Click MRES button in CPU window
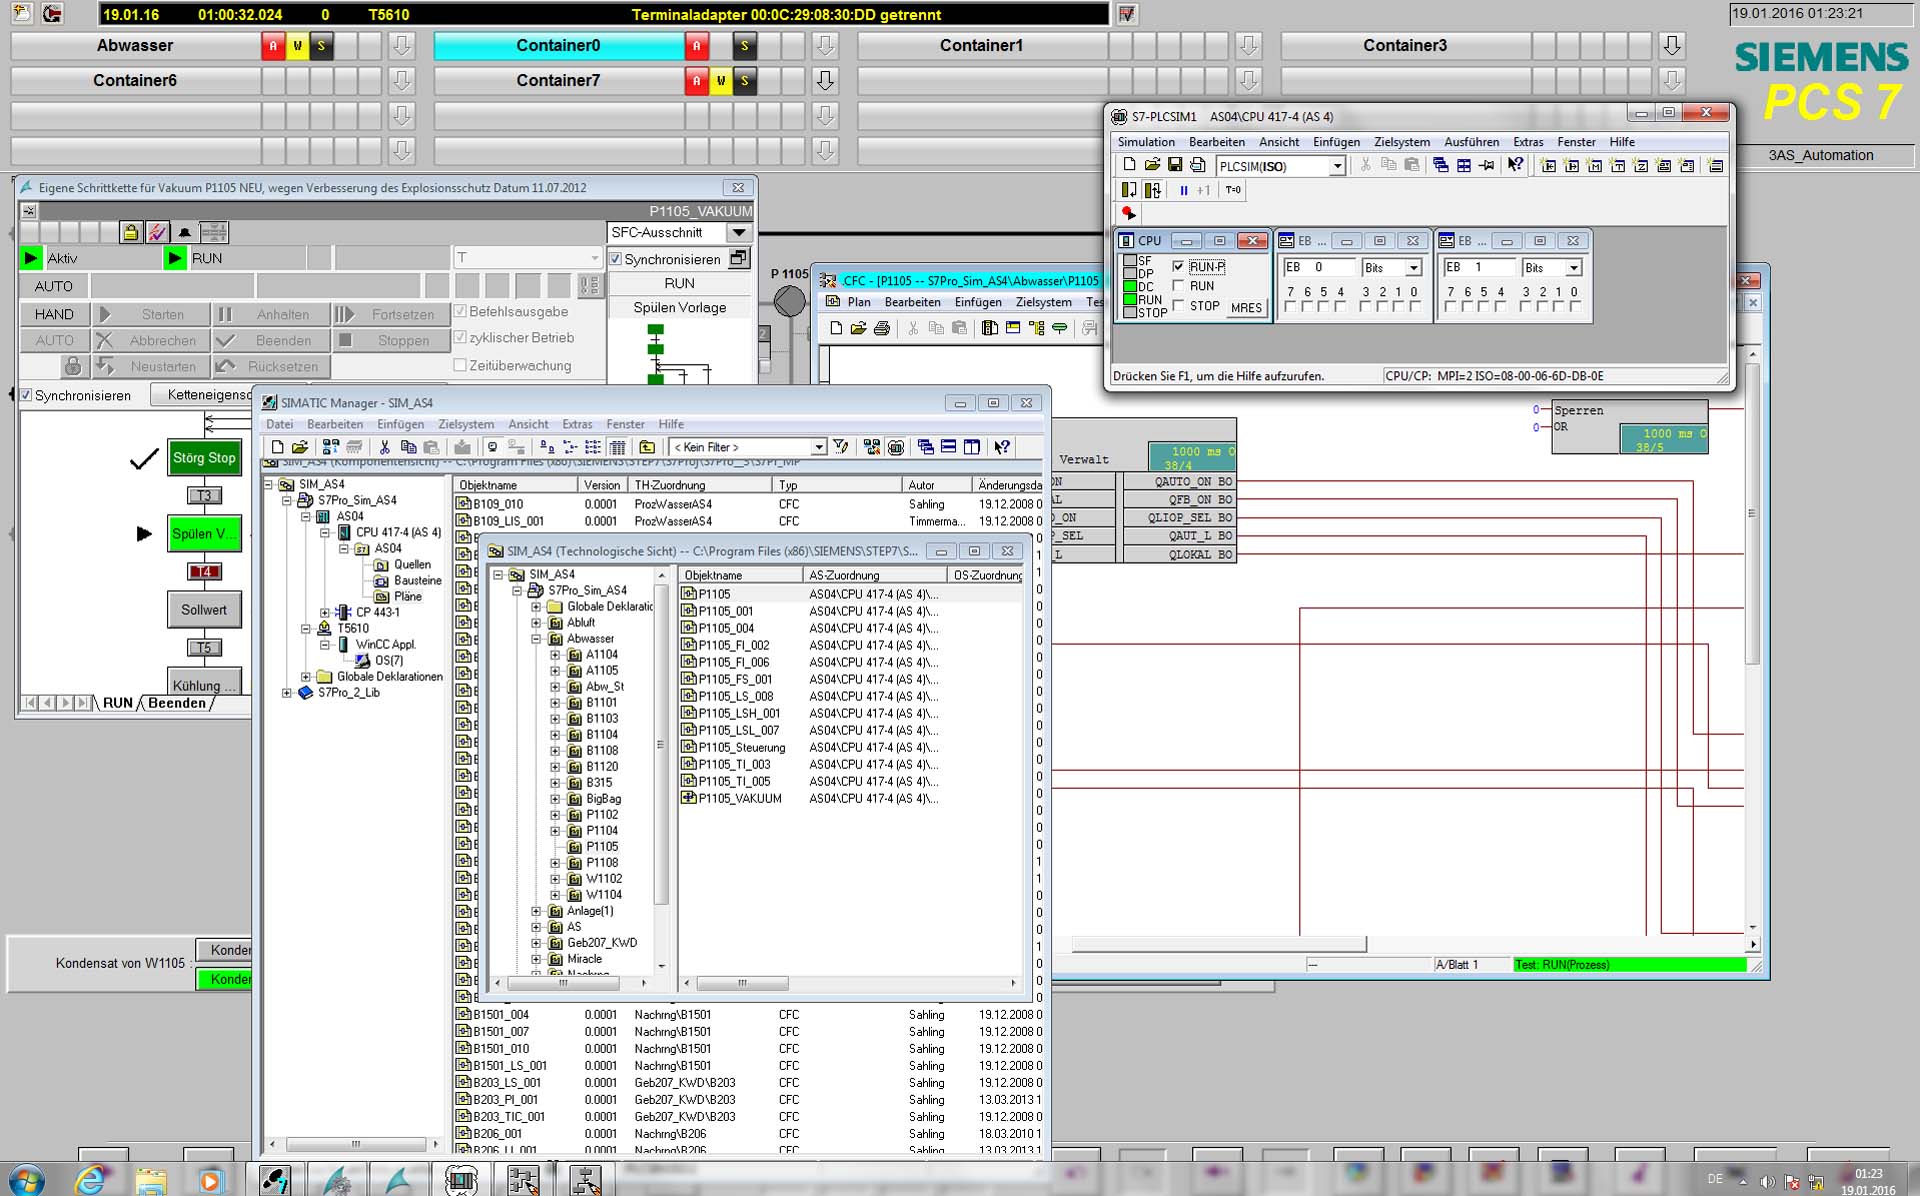The height and width of the screenshot is (1196, 1920). (x=1246, y=308)
